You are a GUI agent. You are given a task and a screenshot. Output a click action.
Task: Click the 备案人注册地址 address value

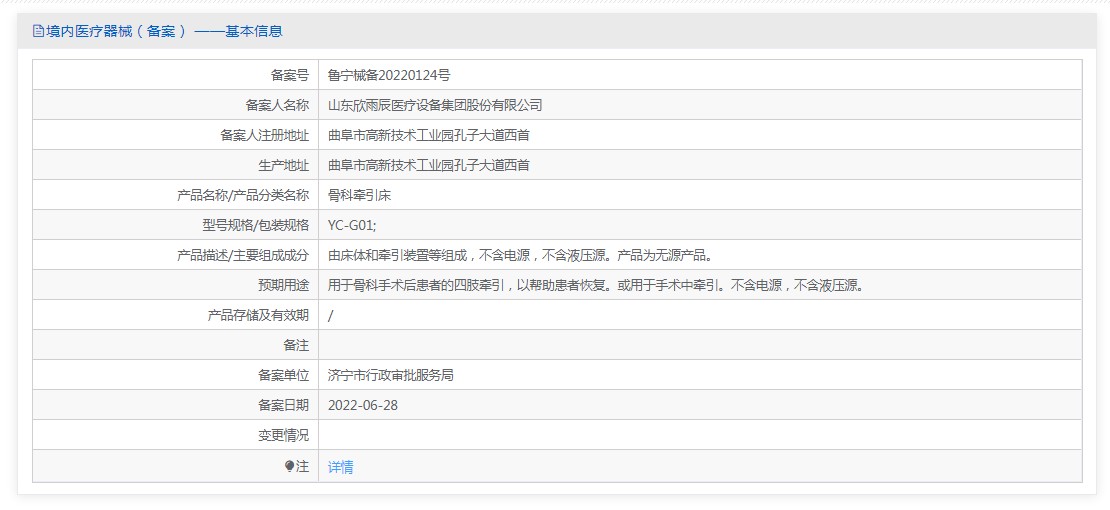coord(428,135)
